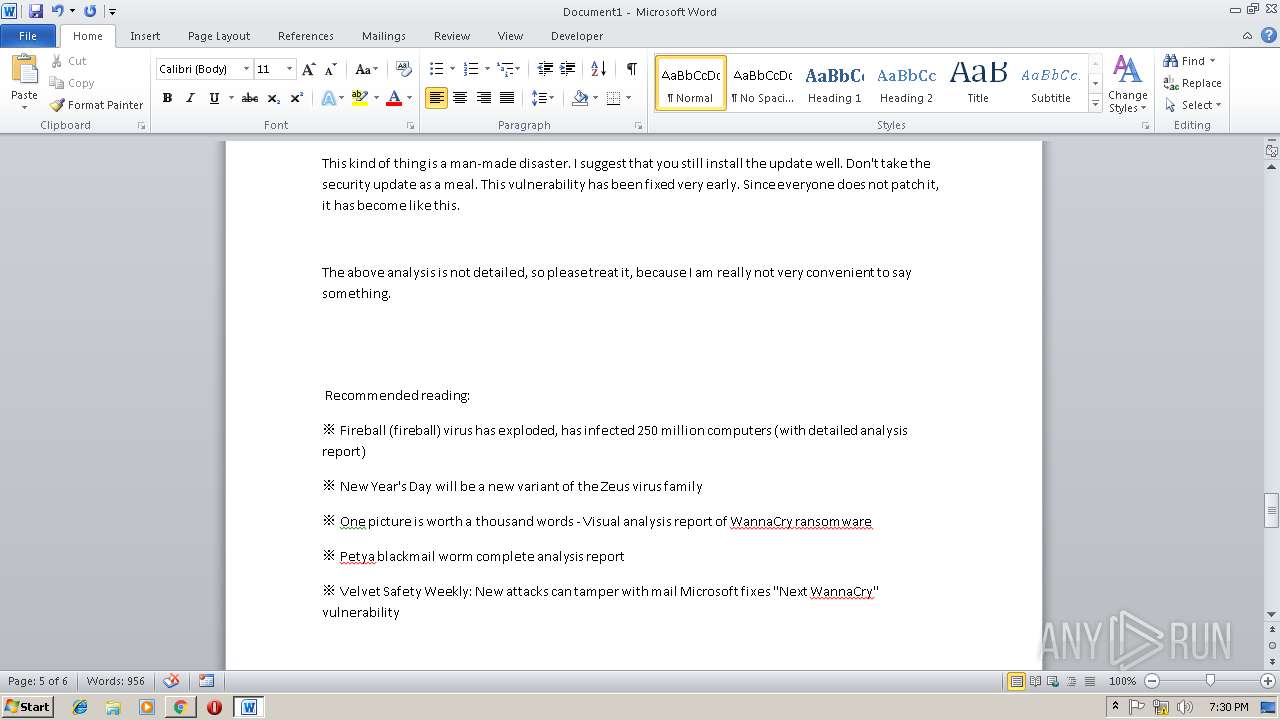1280x720 pixels.
Task: Click the Undo arrow in Quick Access Toolbar
Action: 58,11
